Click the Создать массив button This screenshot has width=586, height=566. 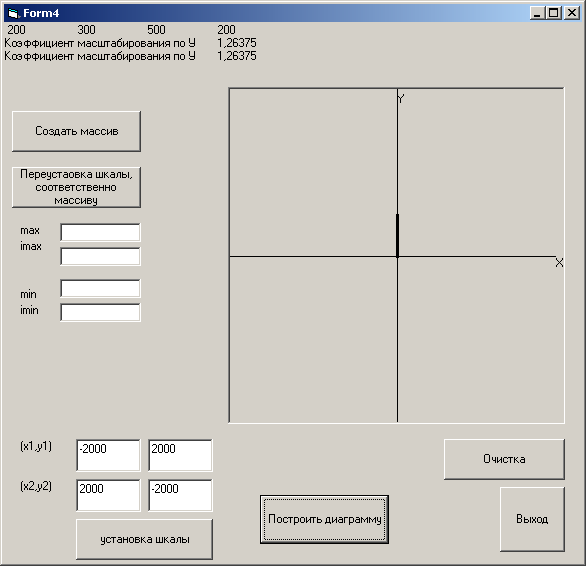point(76,131)
